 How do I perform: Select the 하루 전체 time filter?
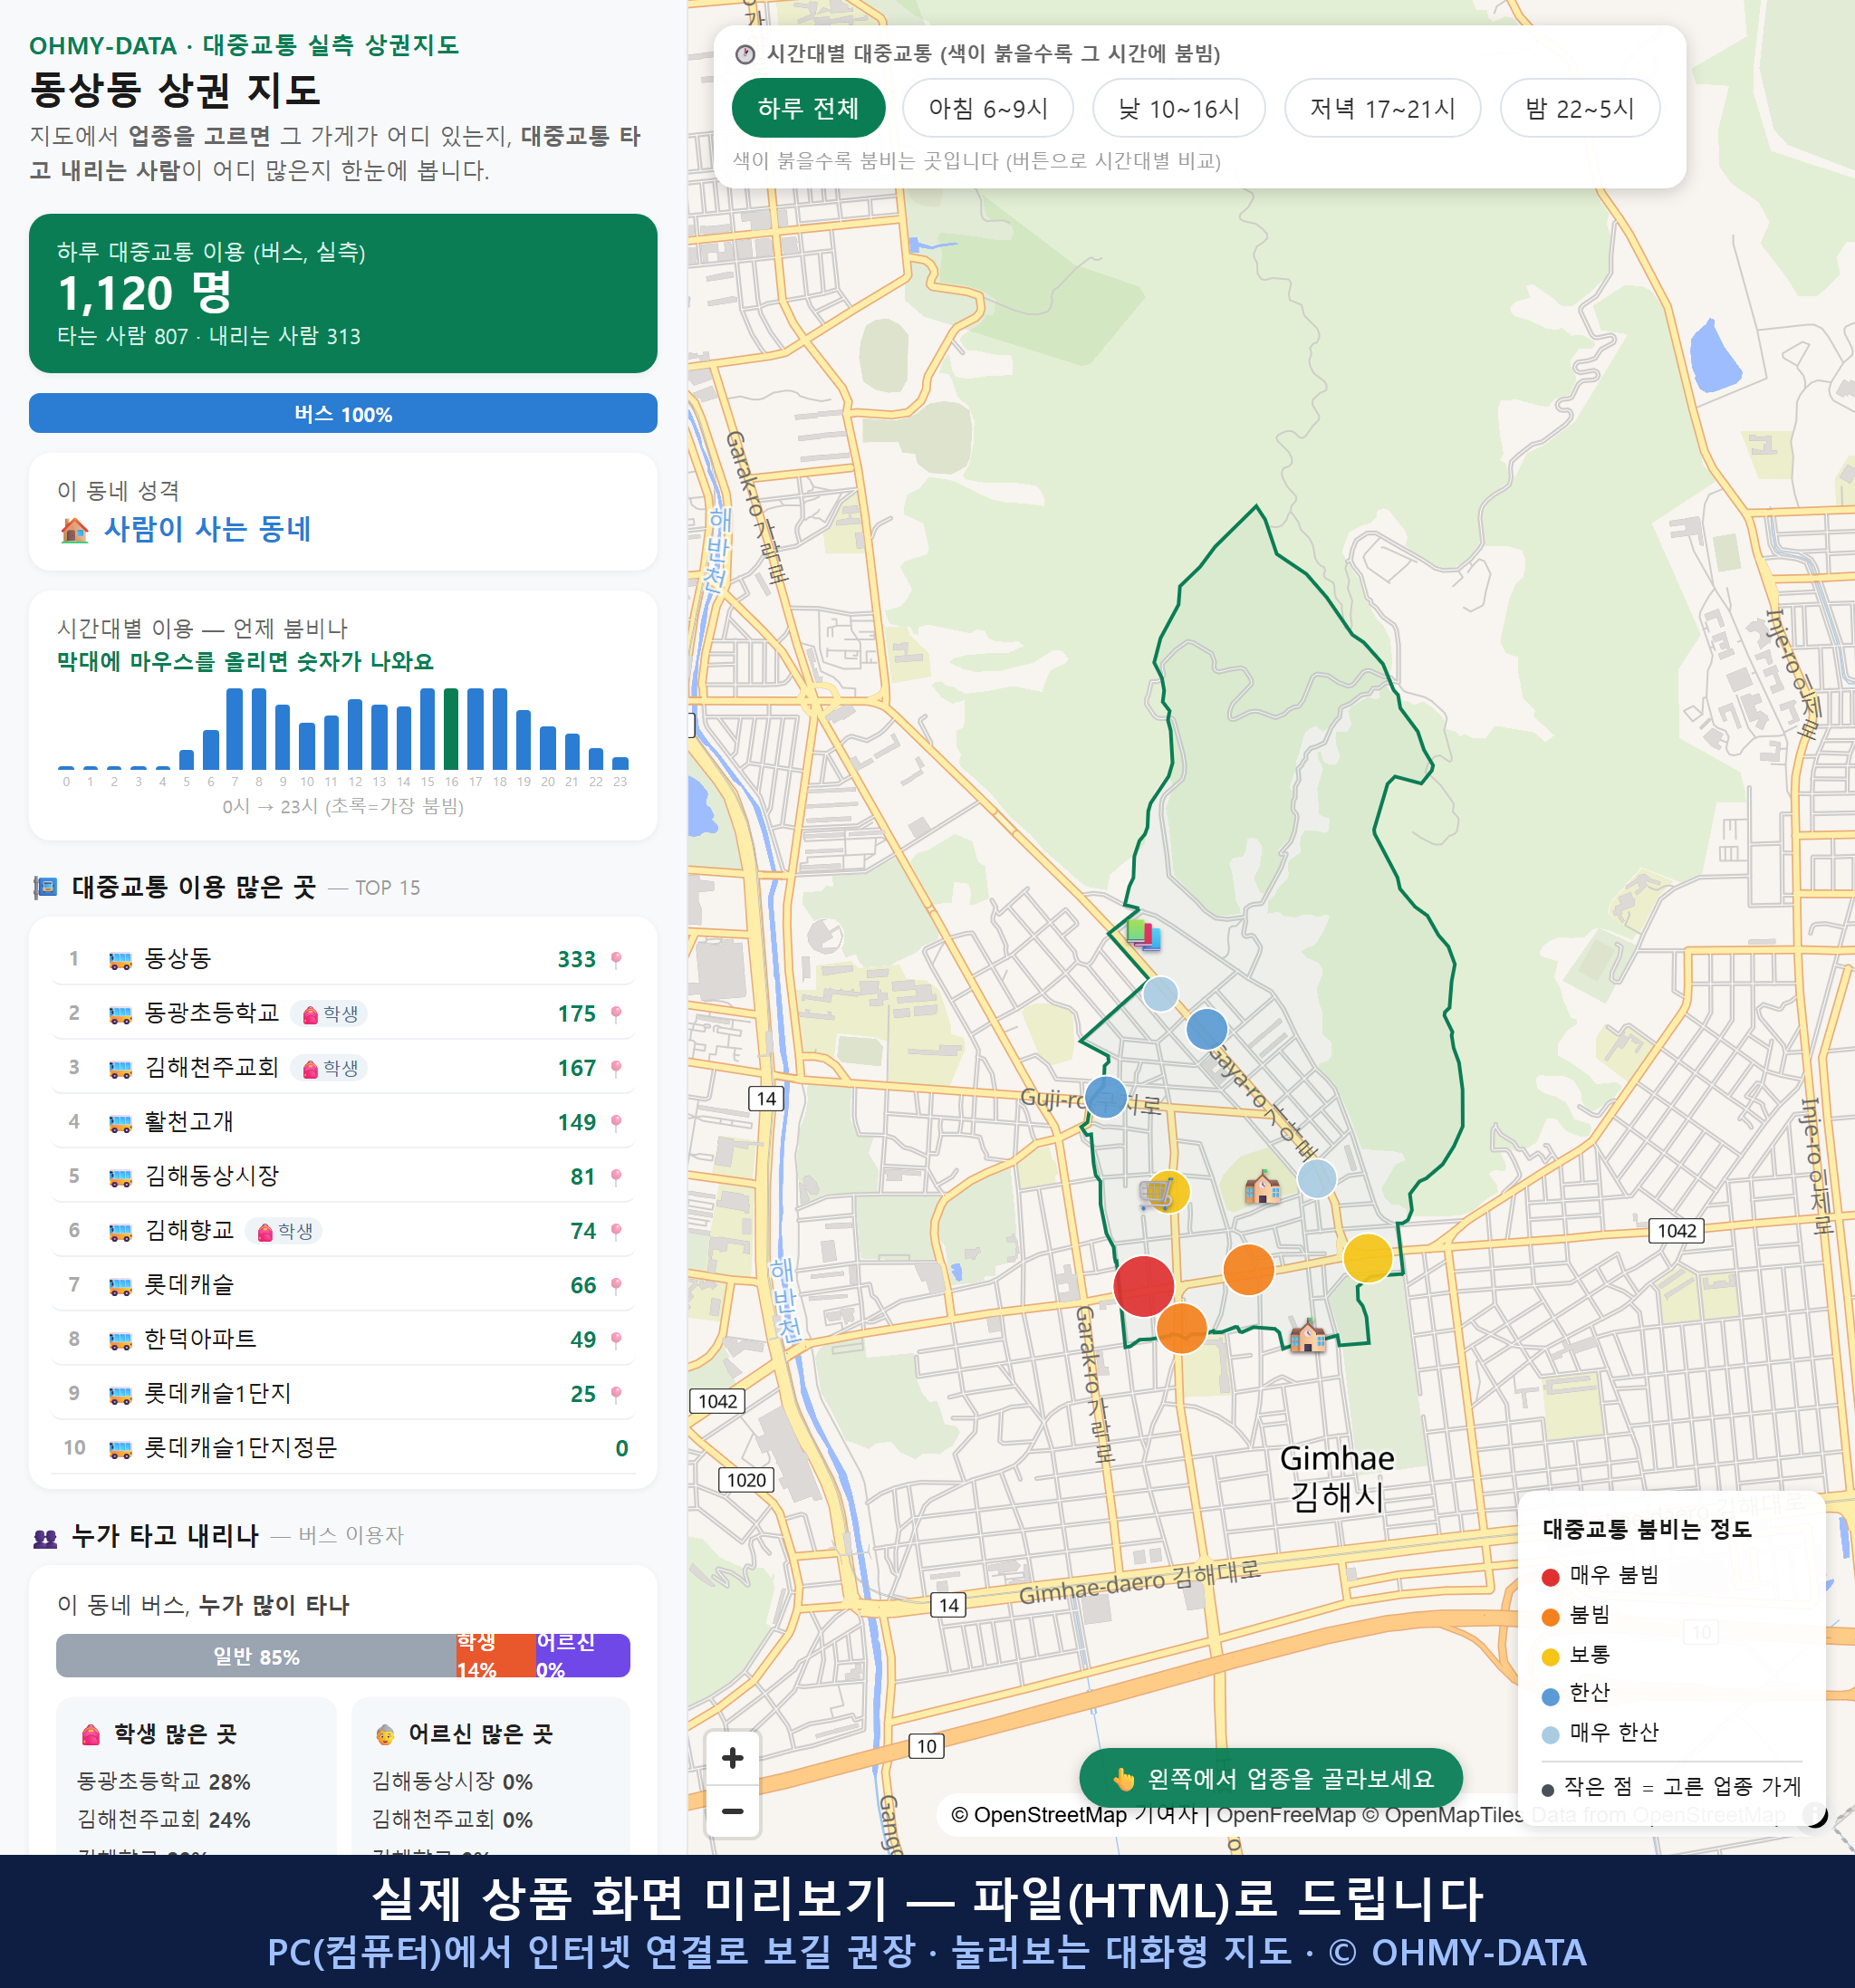pyautogui.click(x=808, y=108)
